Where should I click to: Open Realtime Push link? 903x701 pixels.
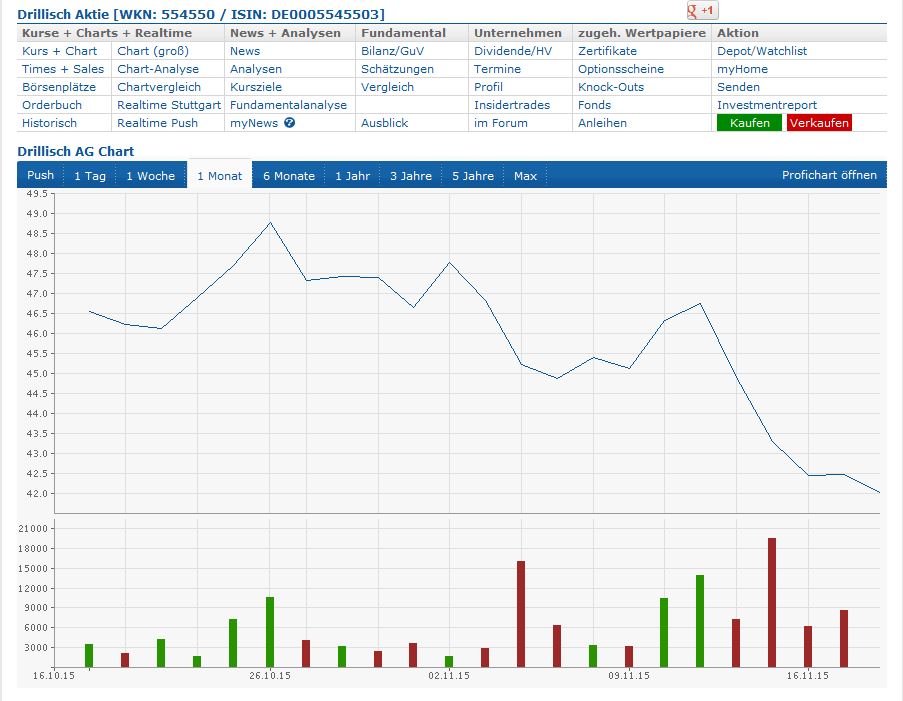[x=157, y=123]
